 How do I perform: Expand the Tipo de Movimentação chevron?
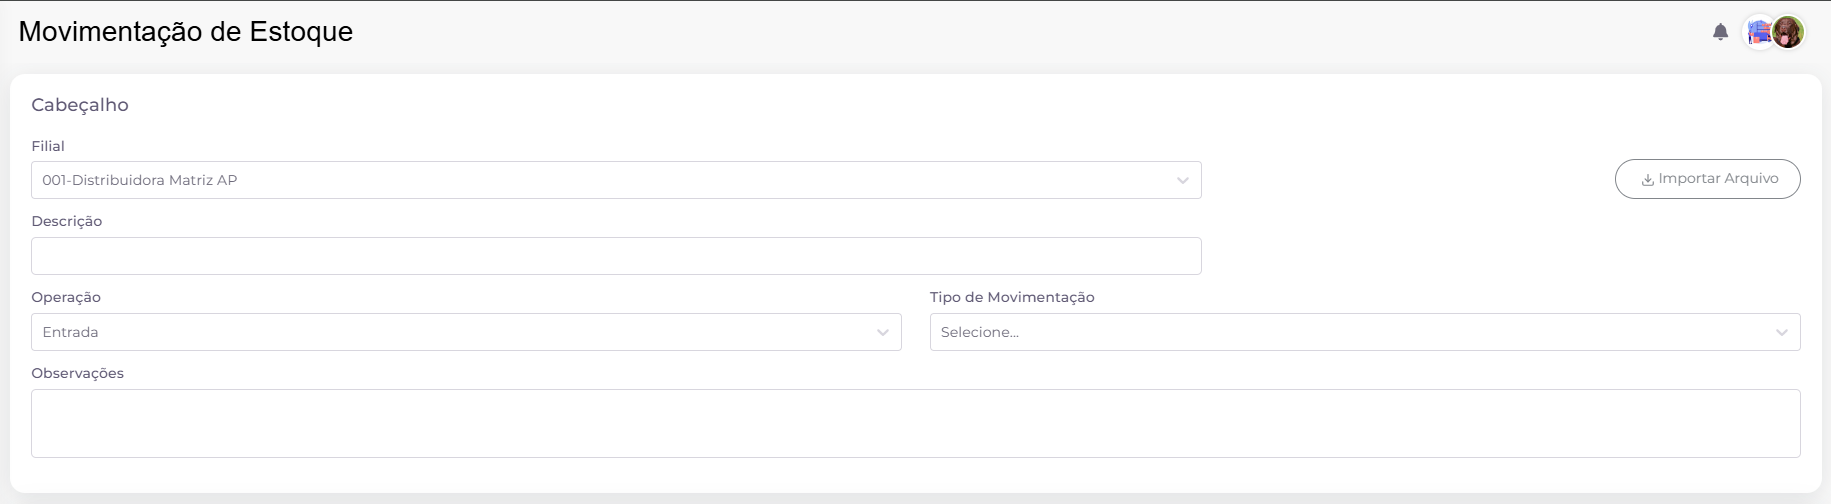pyautogui.click(x=1781, y=333)
